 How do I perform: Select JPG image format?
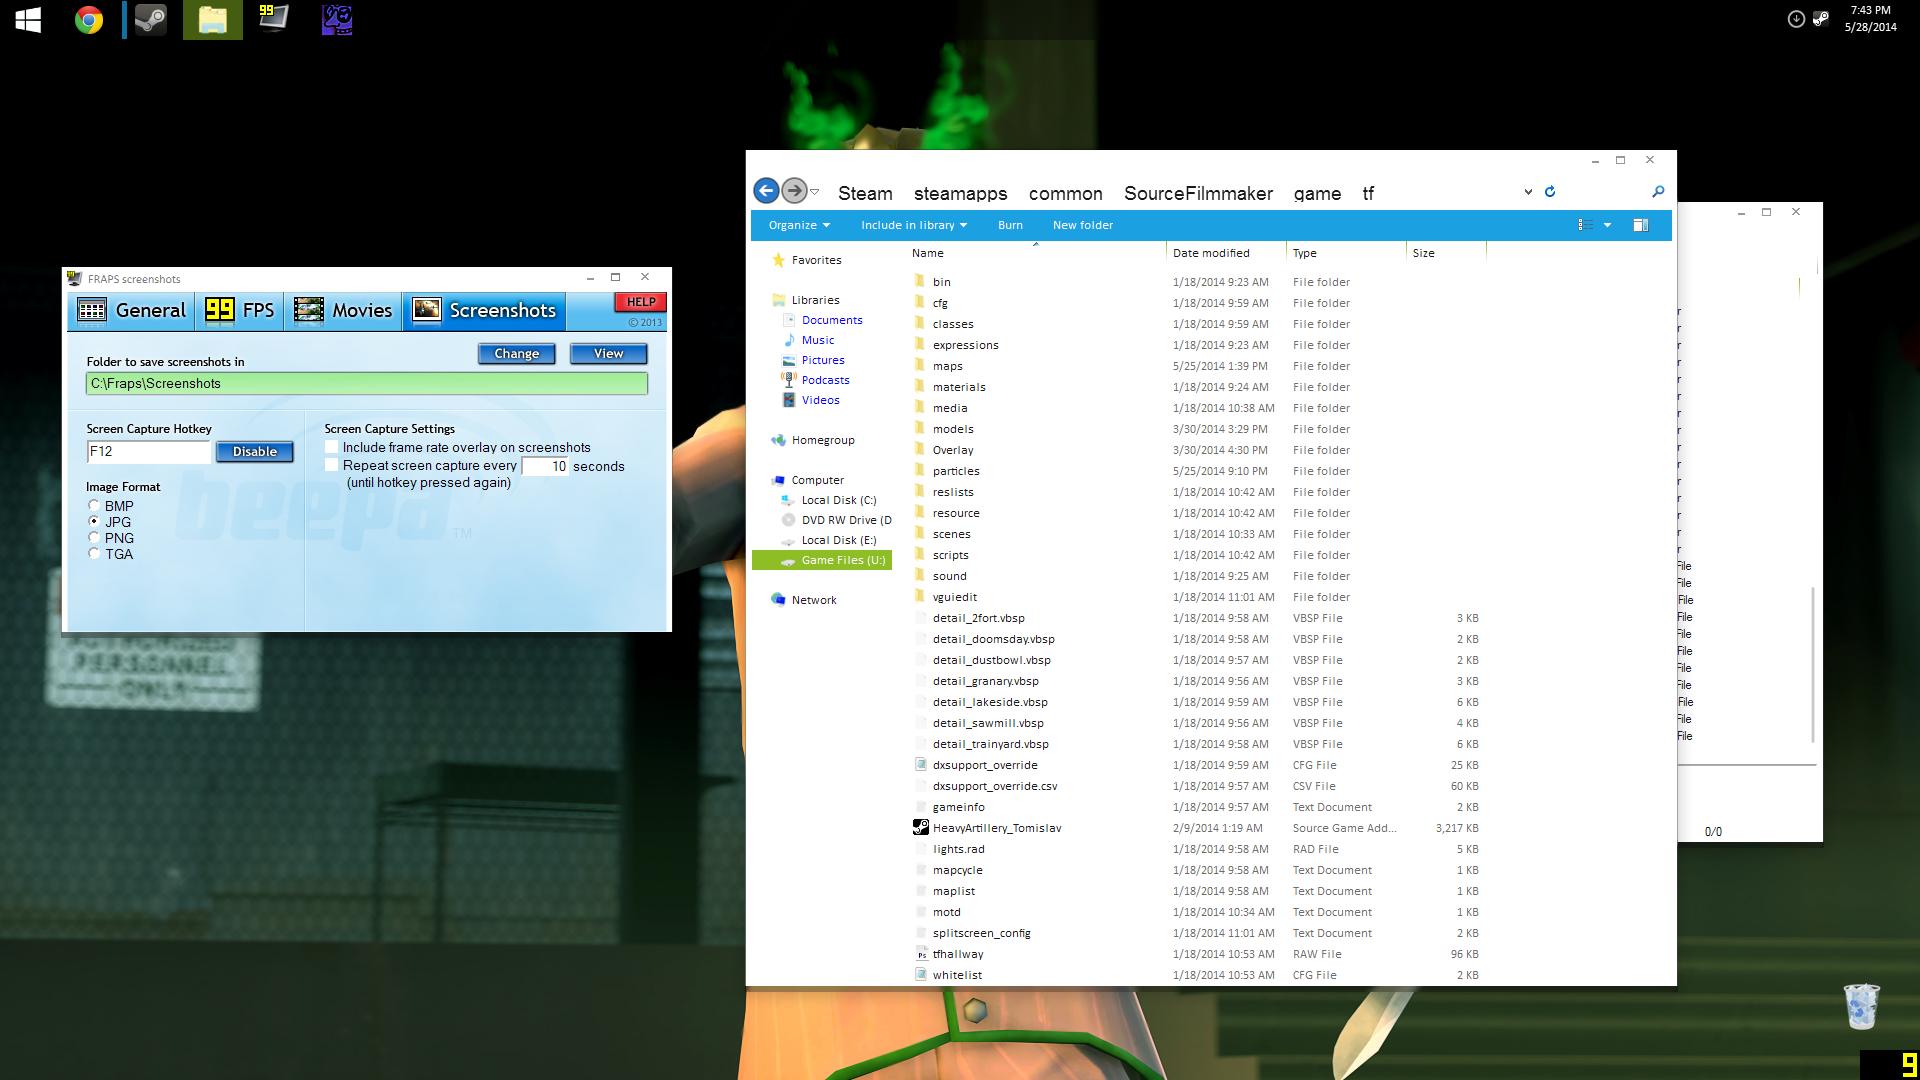tap(94, 522)
